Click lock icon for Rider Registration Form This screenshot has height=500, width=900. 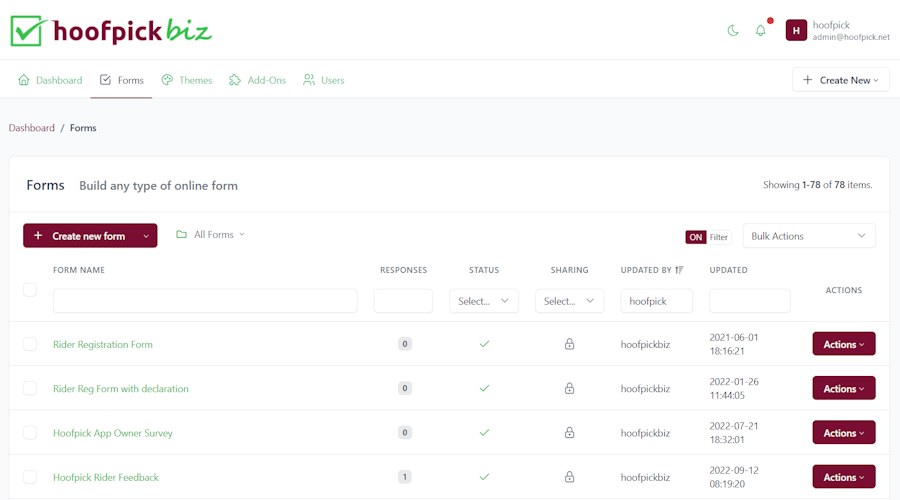point(569,344)
